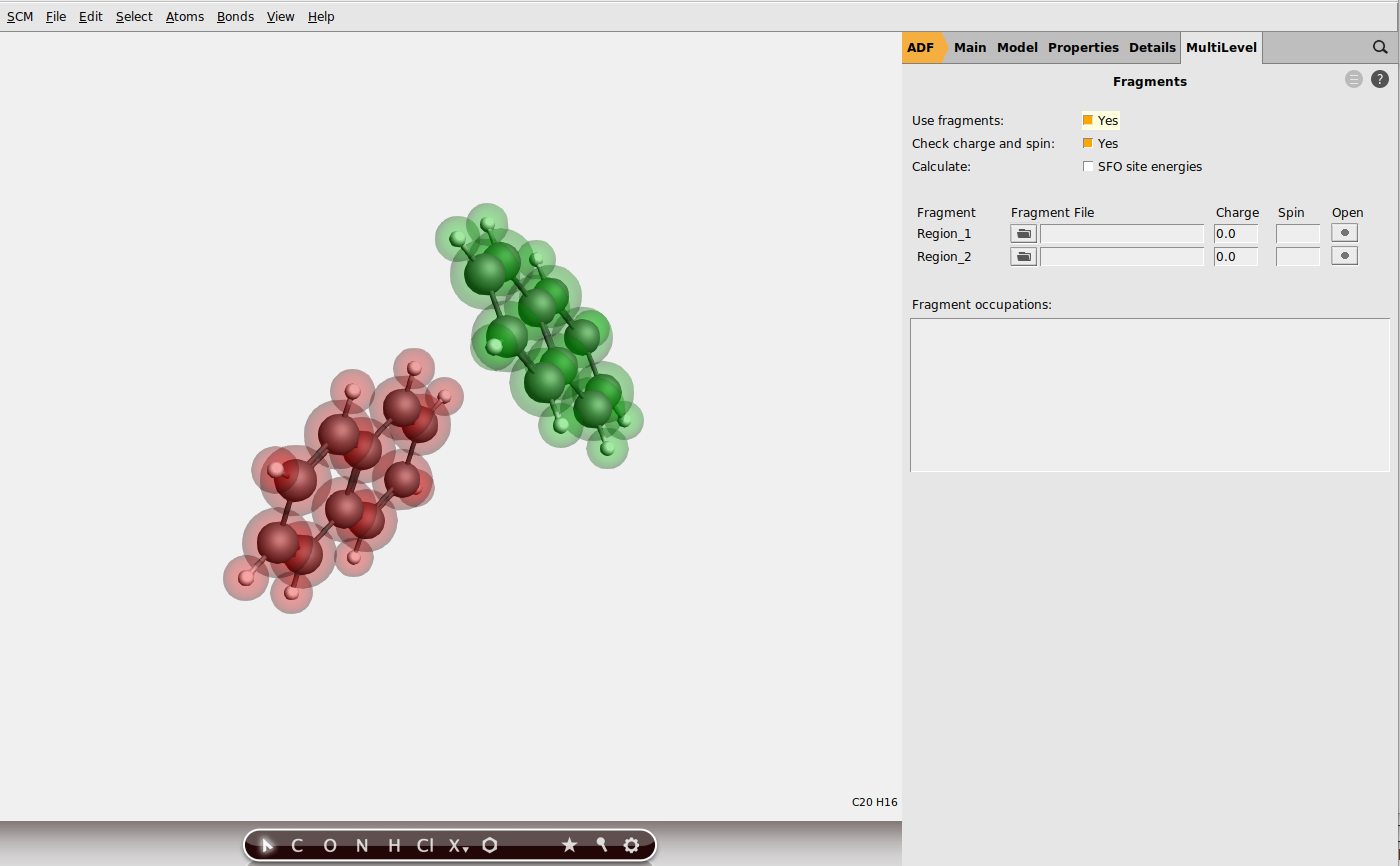
Task: Open the toolbar settings gear
Action: (631, 845)
